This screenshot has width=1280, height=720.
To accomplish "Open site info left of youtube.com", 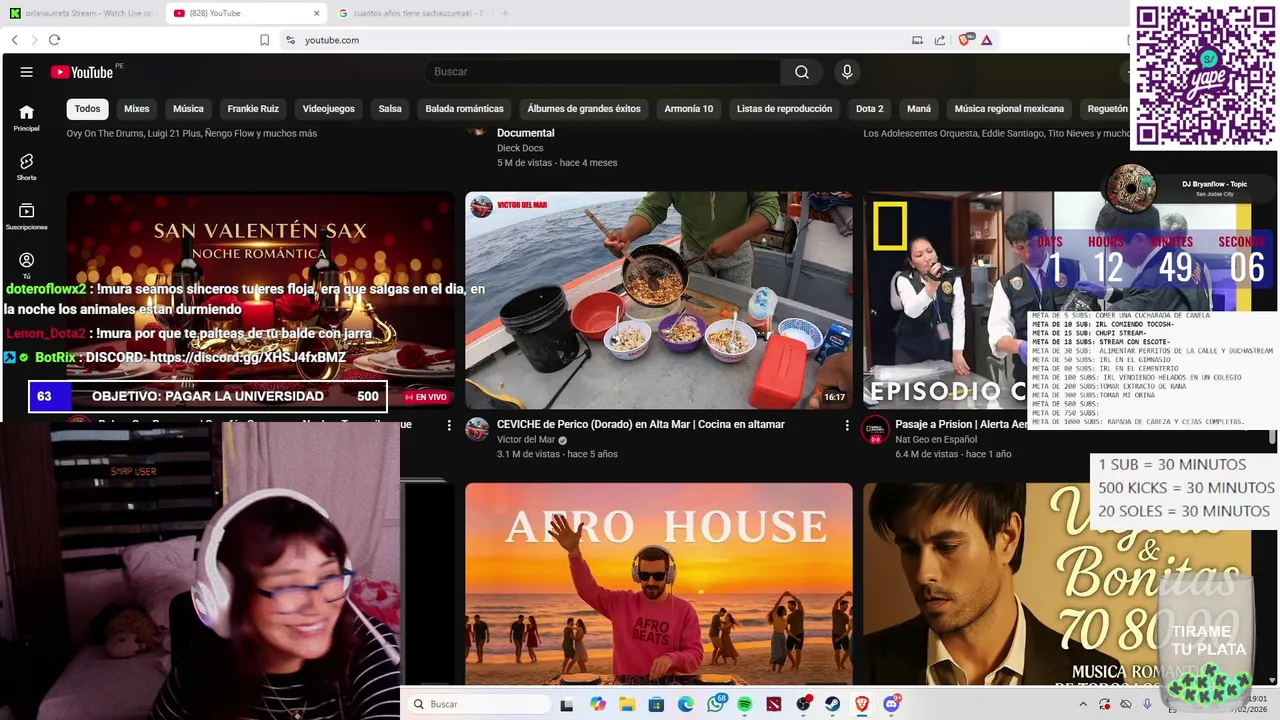I will coord(290,40).
